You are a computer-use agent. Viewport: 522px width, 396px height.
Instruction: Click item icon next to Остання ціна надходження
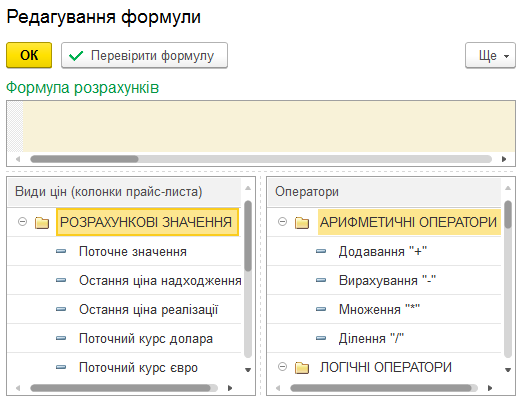61,280
